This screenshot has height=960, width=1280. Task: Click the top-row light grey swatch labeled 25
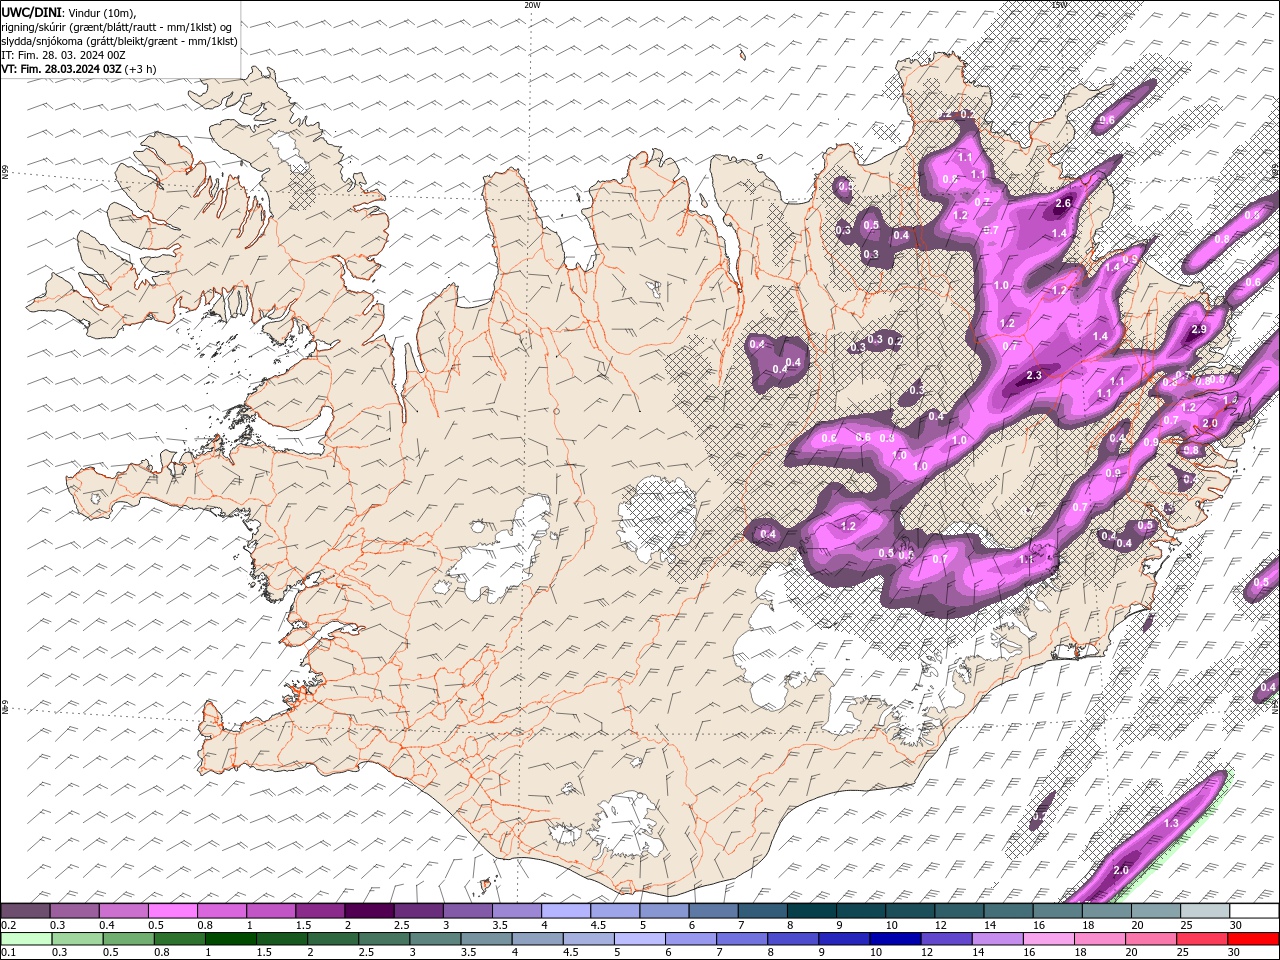[1205, 911]
